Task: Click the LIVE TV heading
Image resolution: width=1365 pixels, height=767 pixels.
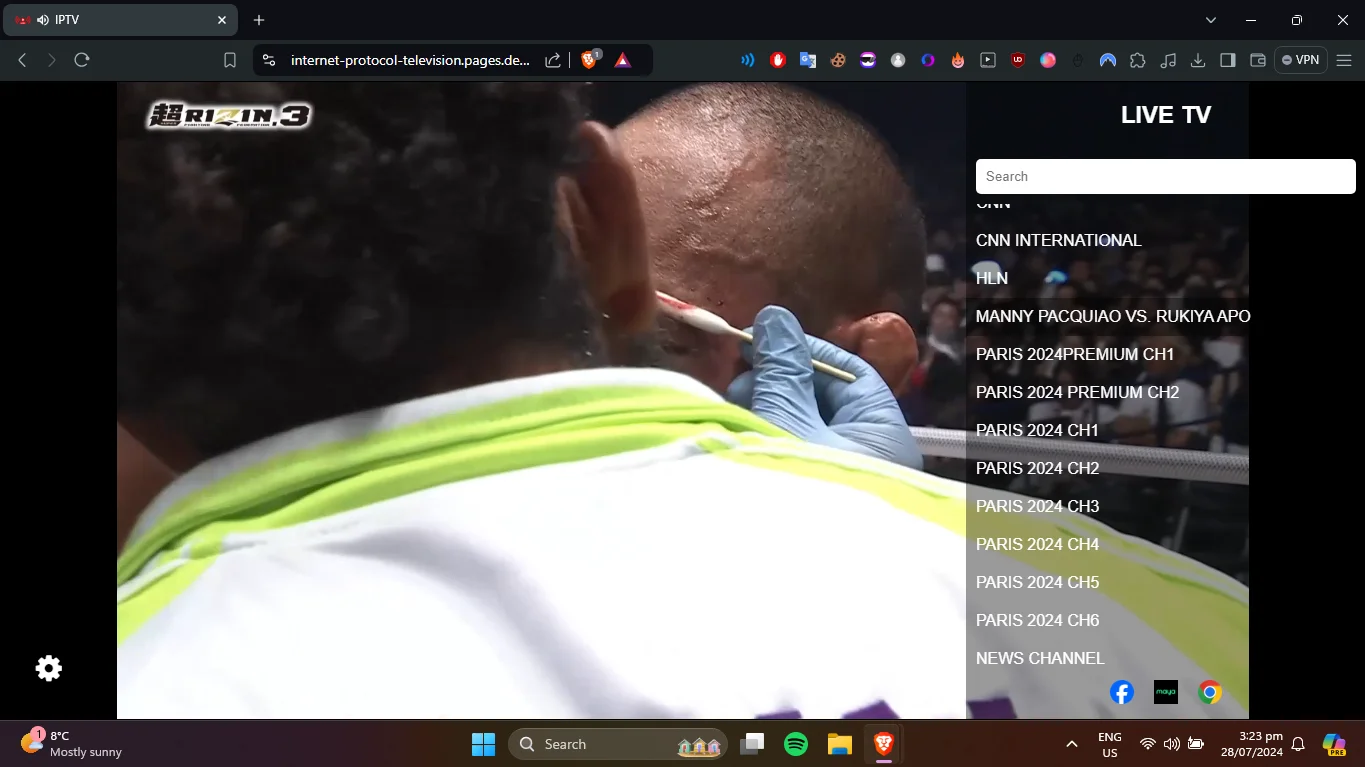Action: point(1166,115)
